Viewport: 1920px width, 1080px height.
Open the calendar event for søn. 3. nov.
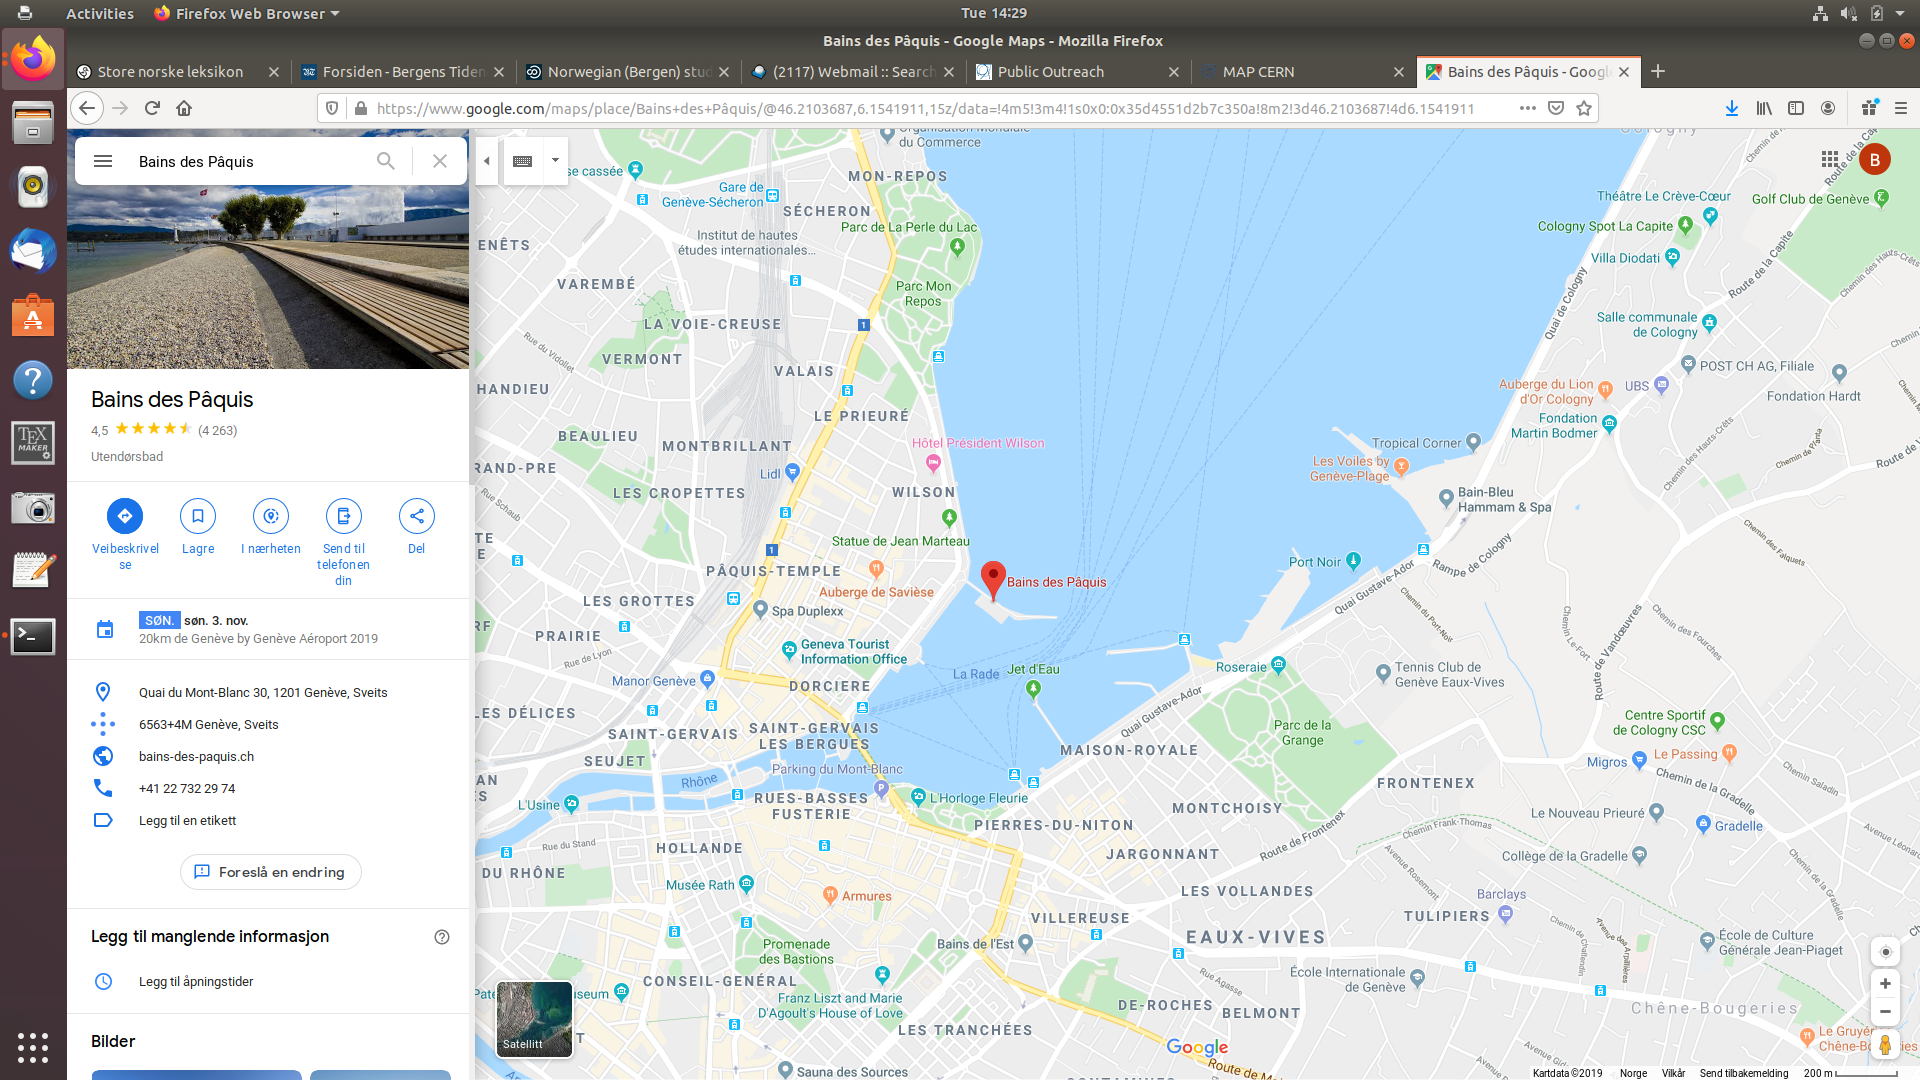(268, 629)
